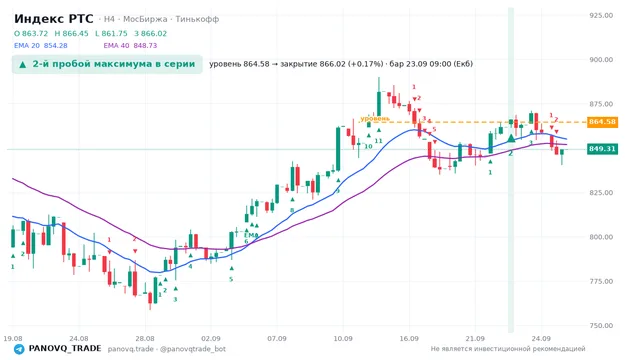Click the 875.00 price axis label
This screenshot has height=360, width=640.
point(601,104)
